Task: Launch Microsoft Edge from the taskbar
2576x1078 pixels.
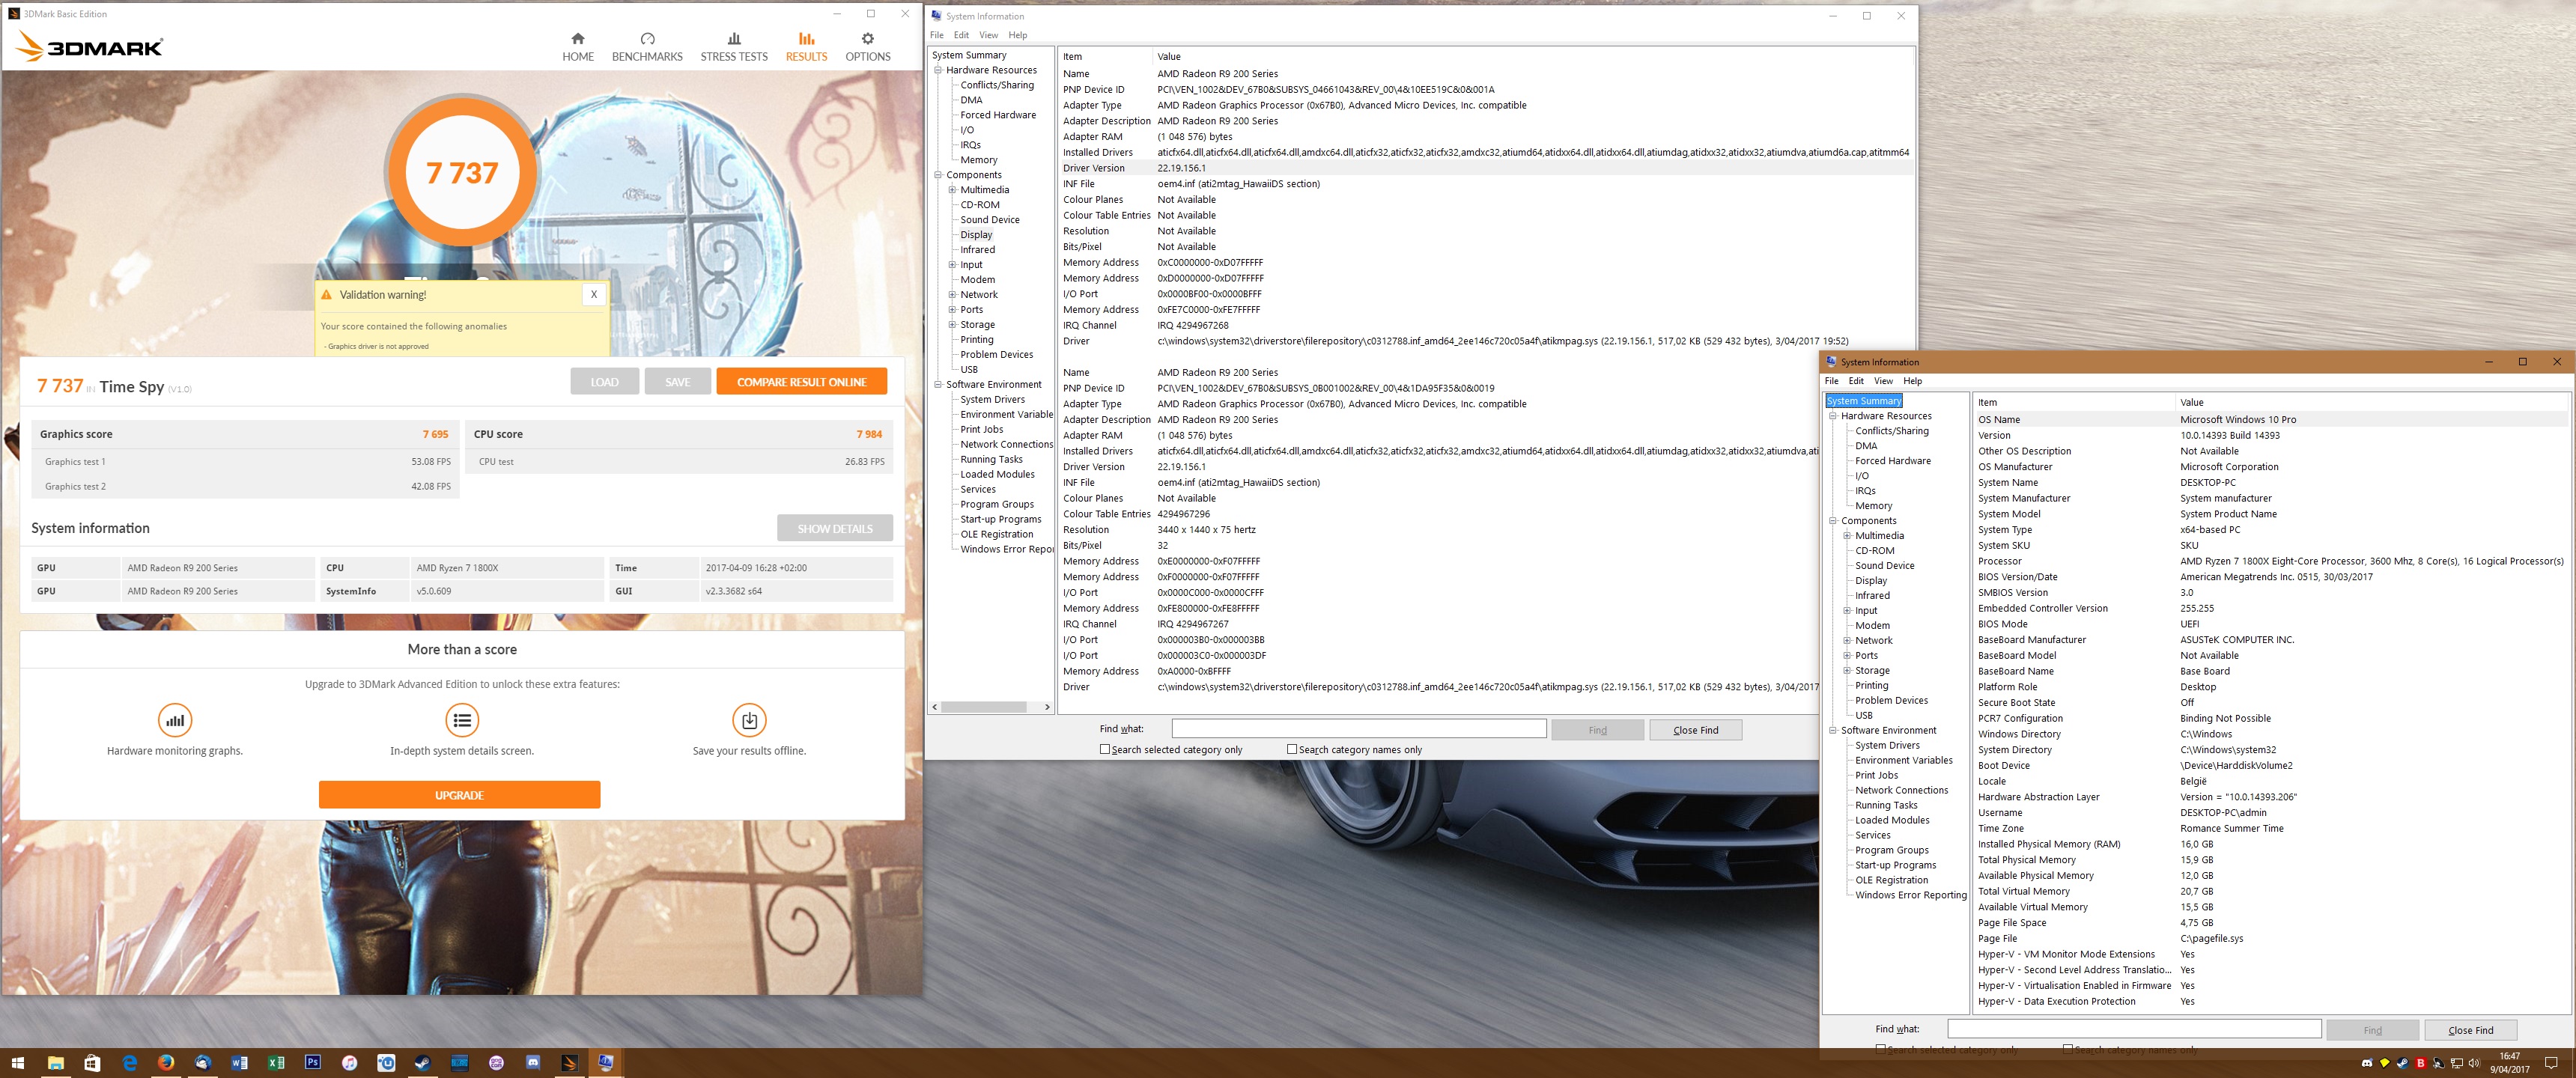Action: (129, 1063)
